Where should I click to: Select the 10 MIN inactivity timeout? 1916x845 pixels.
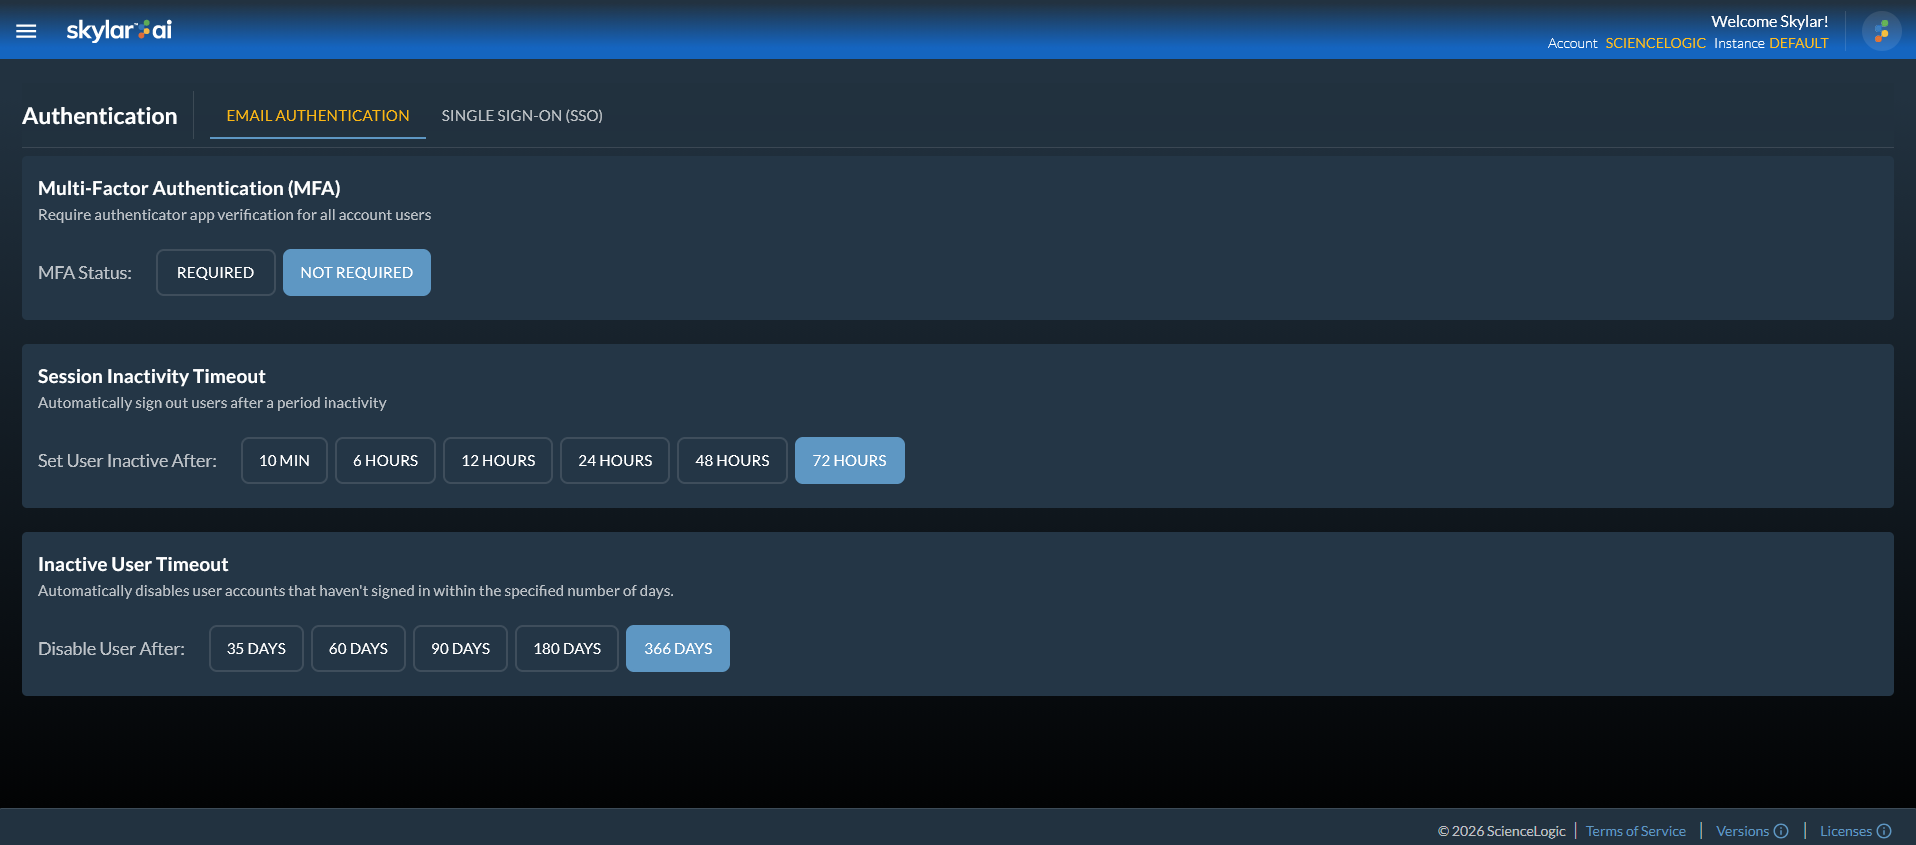[x=284, y=461]
